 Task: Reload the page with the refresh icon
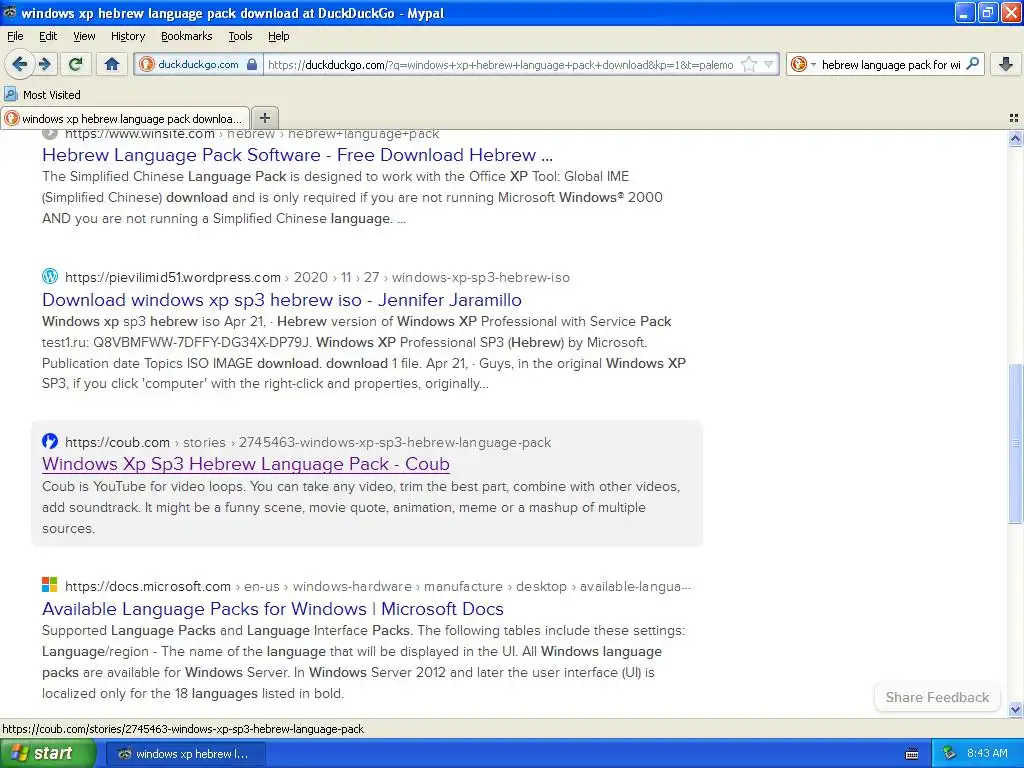(76, 64)
